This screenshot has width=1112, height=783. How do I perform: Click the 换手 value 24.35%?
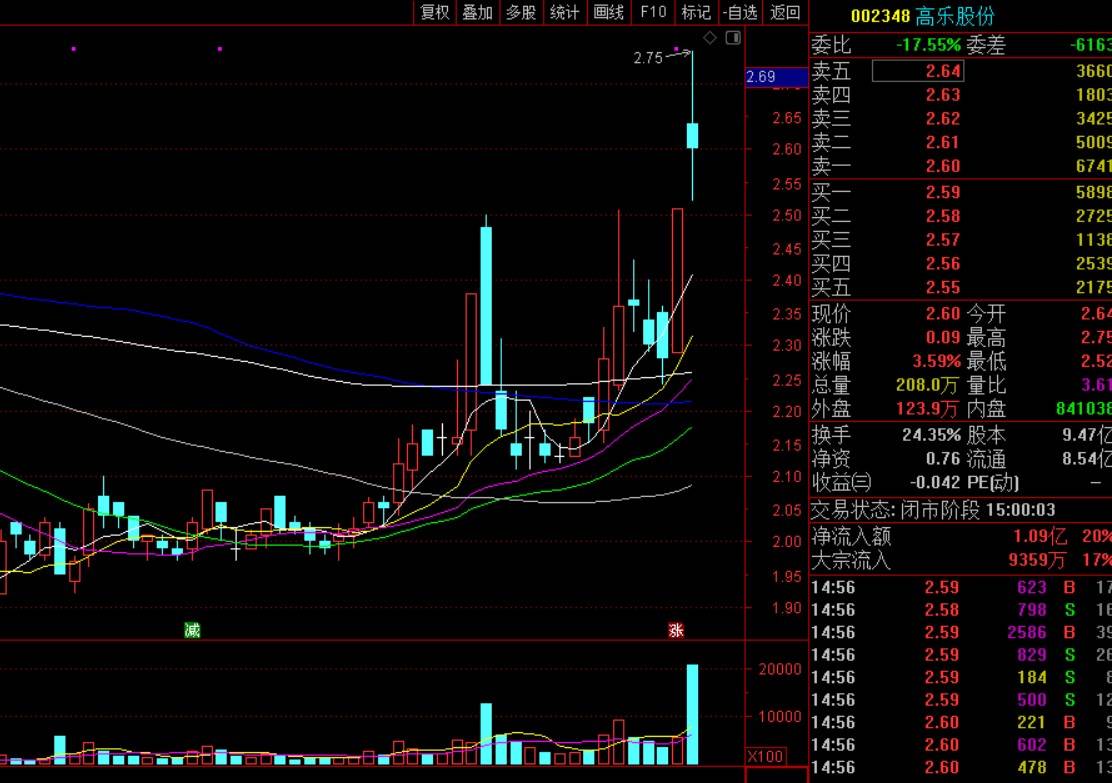[931, 435]
